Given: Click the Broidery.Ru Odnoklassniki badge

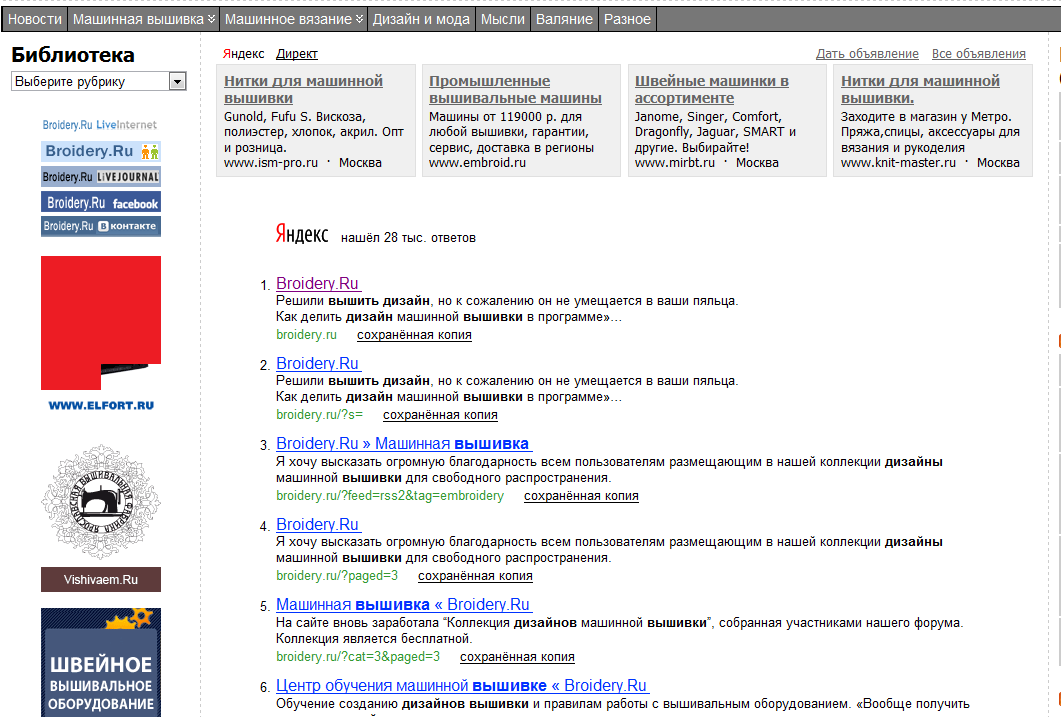Looking at the screenshot, I should point(101,151).
